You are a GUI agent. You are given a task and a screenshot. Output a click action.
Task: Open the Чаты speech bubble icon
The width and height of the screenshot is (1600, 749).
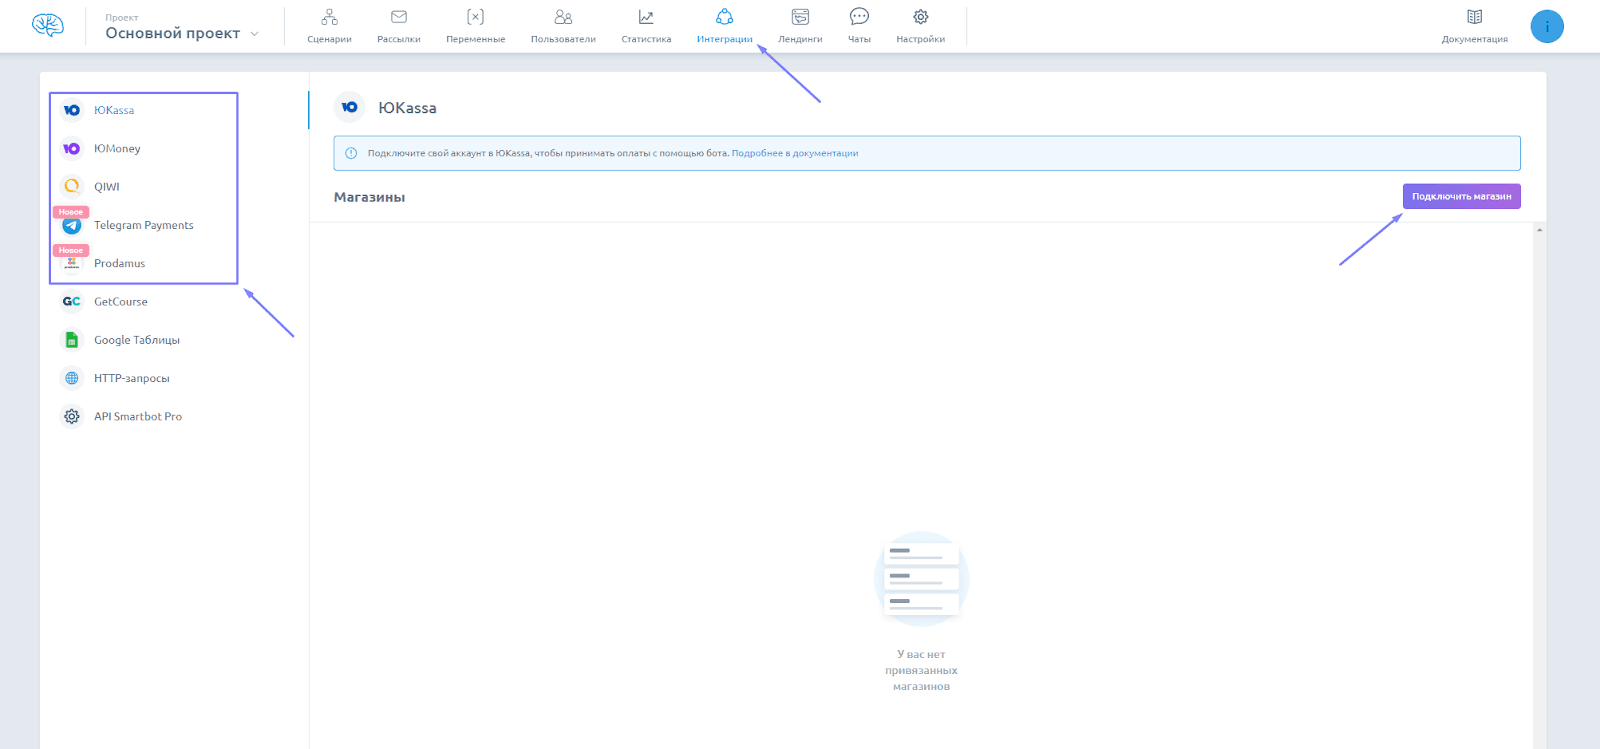click(859, 17)
